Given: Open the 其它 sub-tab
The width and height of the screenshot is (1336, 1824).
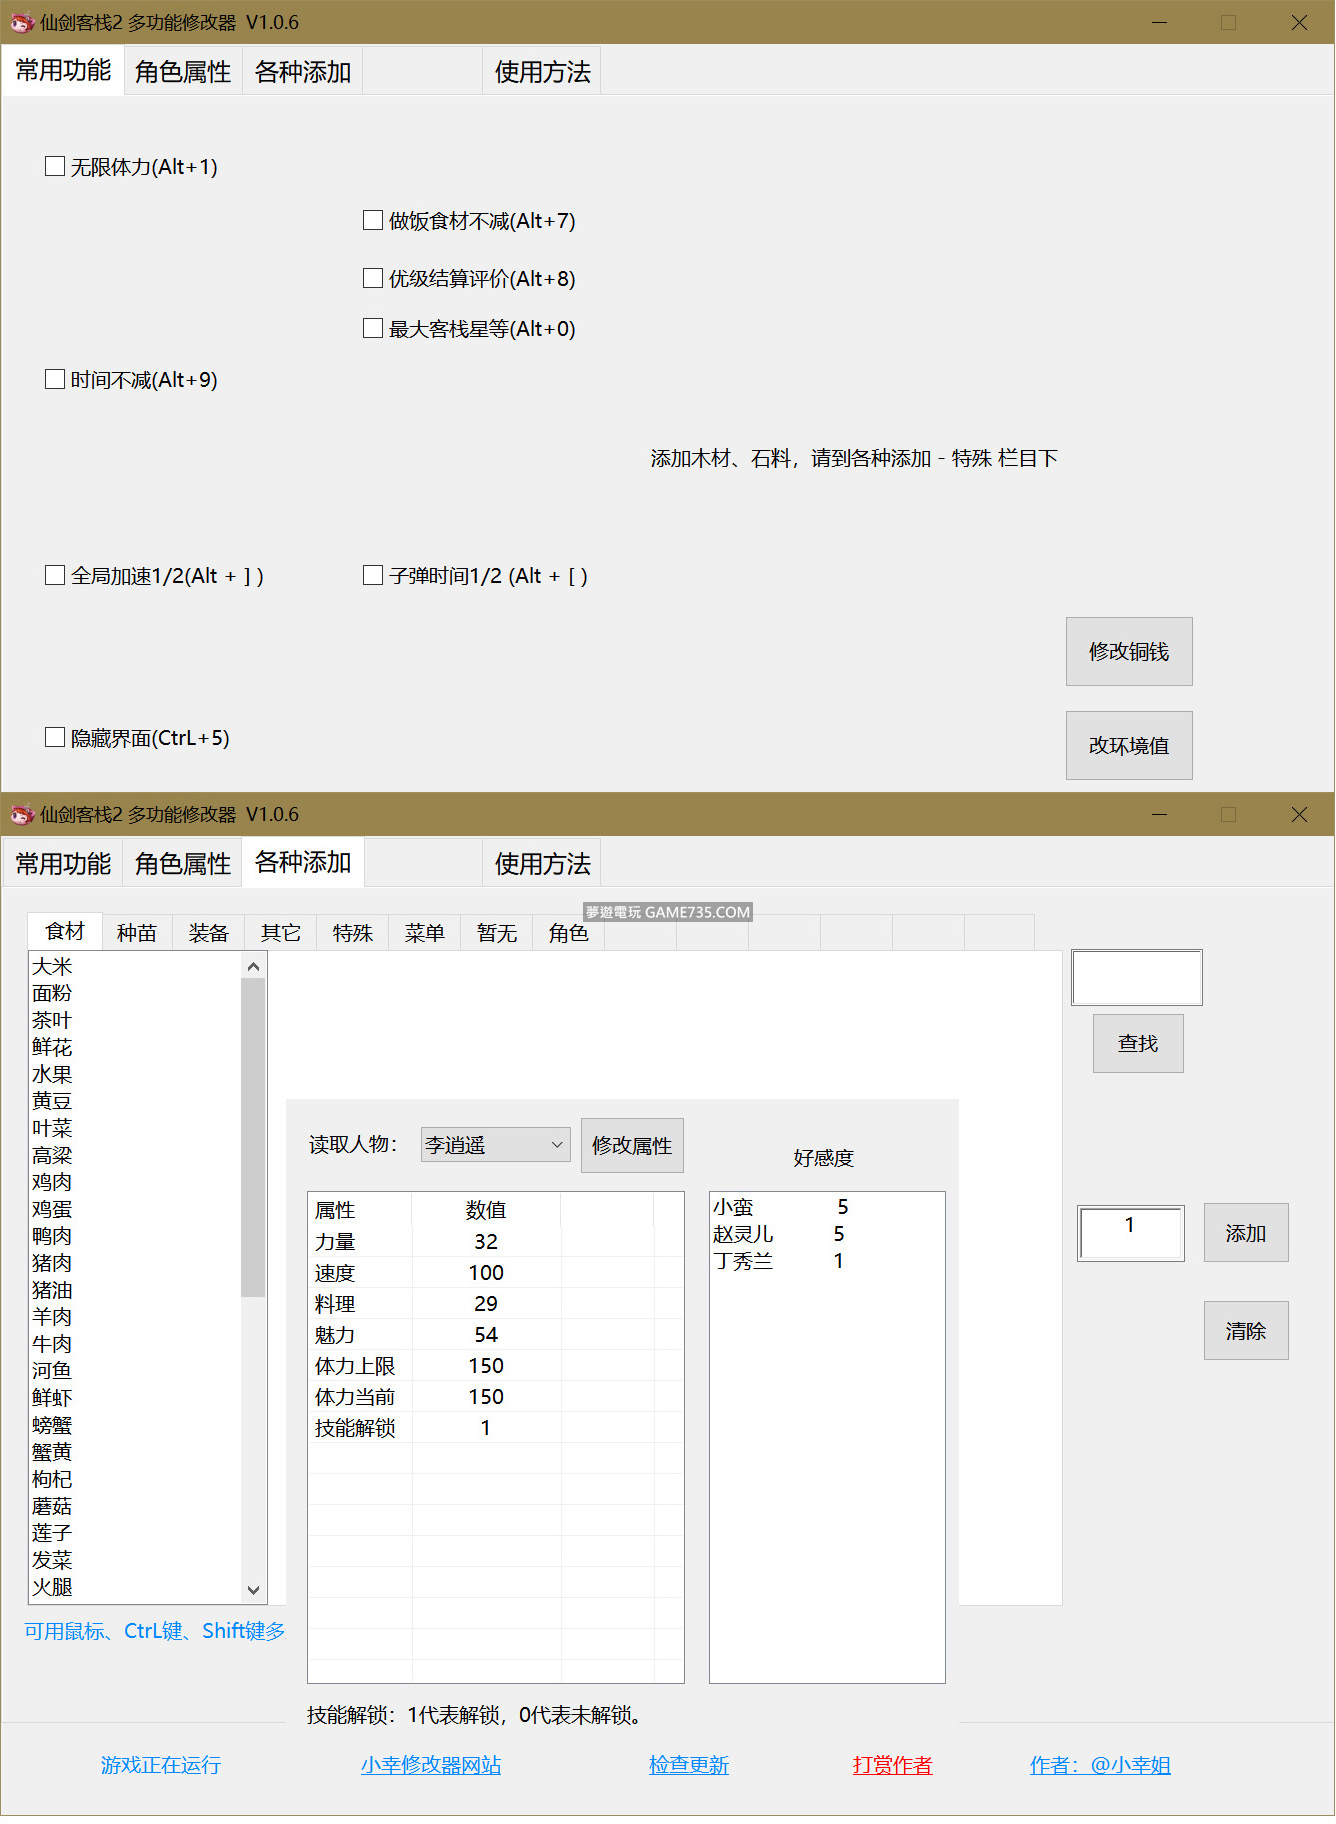Looking at the screenshot, I should point(281,933).
